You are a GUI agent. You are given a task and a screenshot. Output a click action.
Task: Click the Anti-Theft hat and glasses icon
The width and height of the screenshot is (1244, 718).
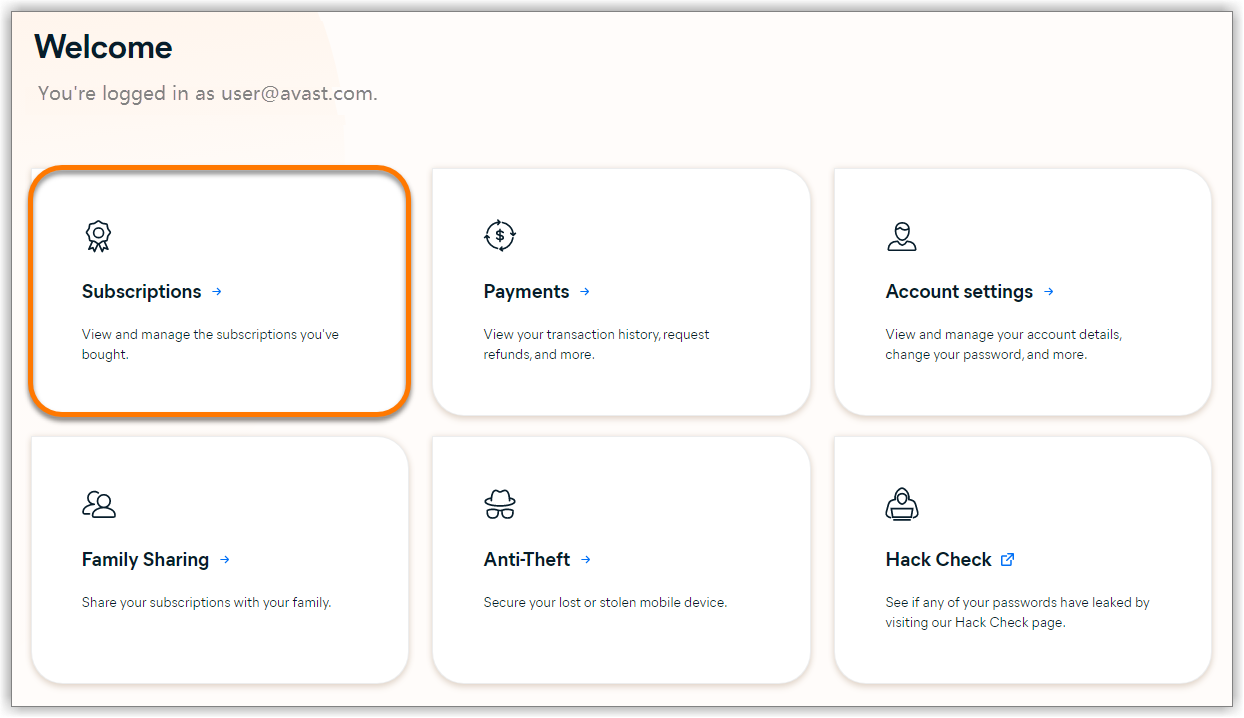tap(500, 504)
